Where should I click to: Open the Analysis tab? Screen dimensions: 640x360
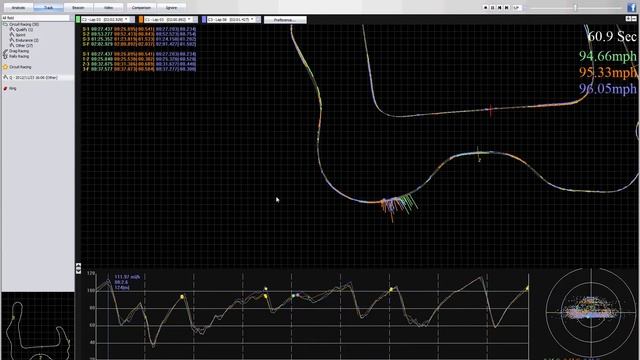coord(18,7)
